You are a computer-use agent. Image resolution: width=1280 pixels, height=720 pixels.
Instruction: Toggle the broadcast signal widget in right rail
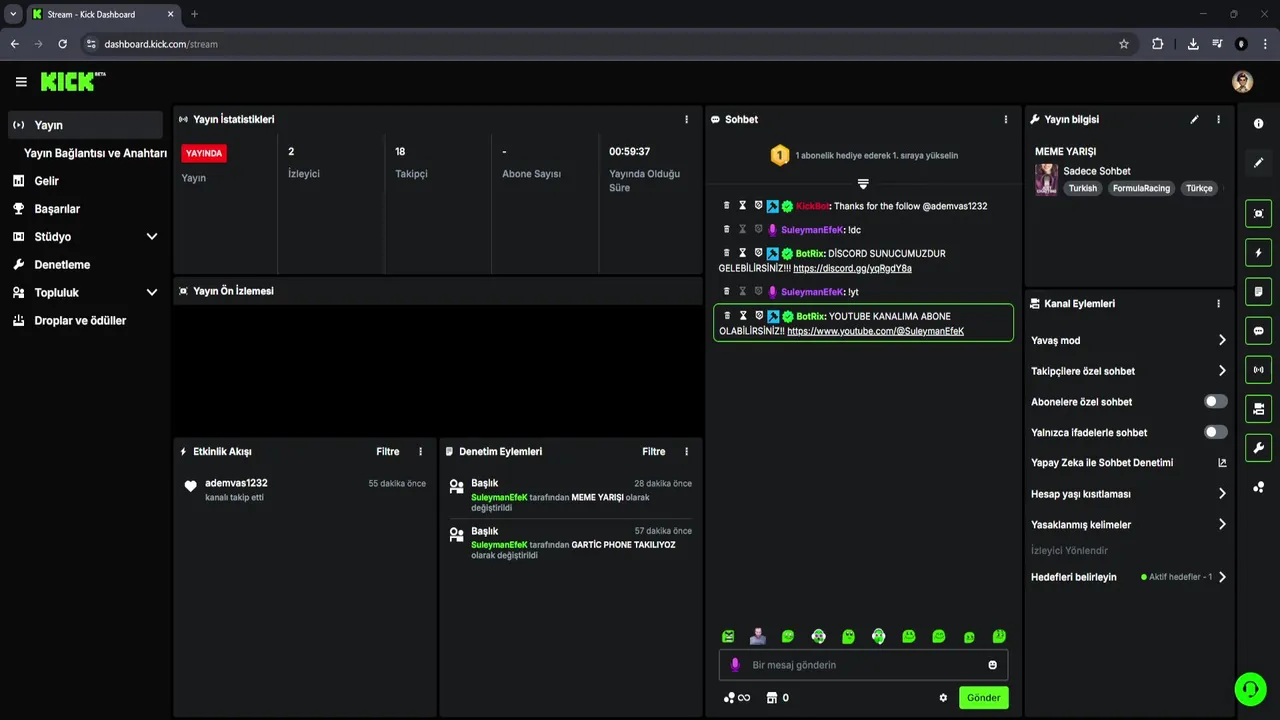[1258, 370]
